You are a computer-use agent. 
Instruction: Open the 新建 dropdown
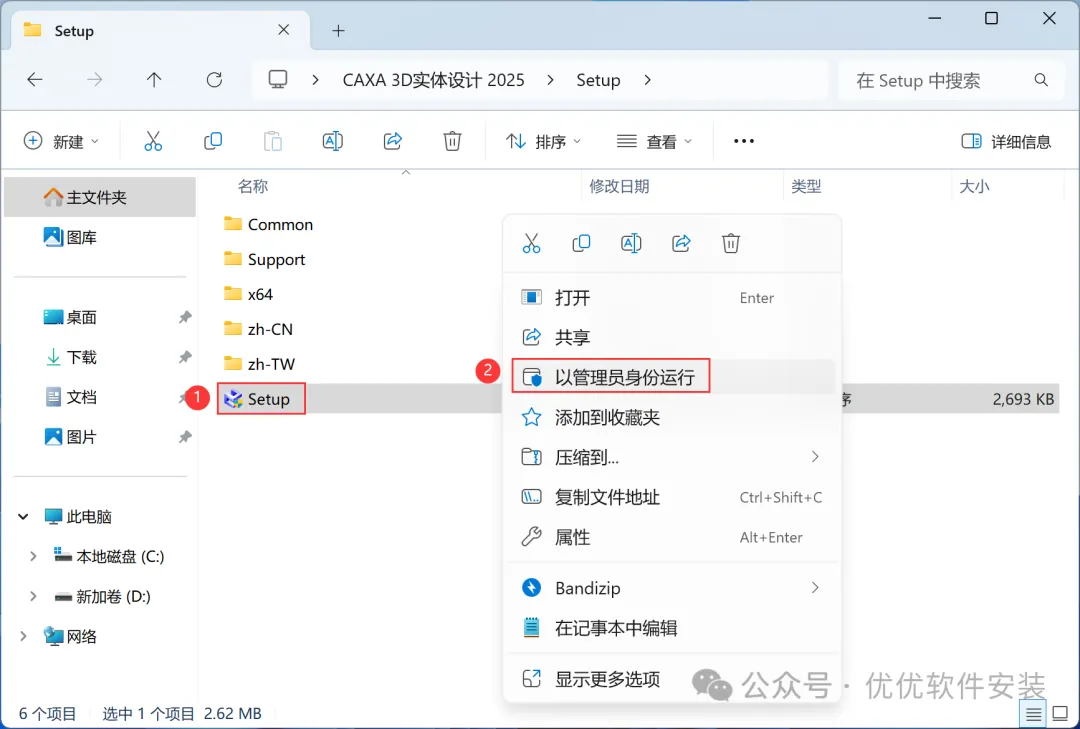(x=61, y=141)
